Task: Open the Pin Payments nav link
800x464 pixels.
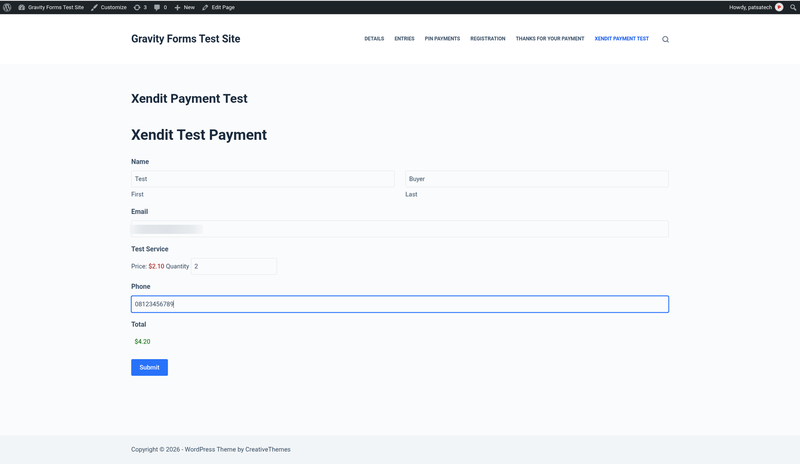Action: pyautogui.click(x=442, y=39)
